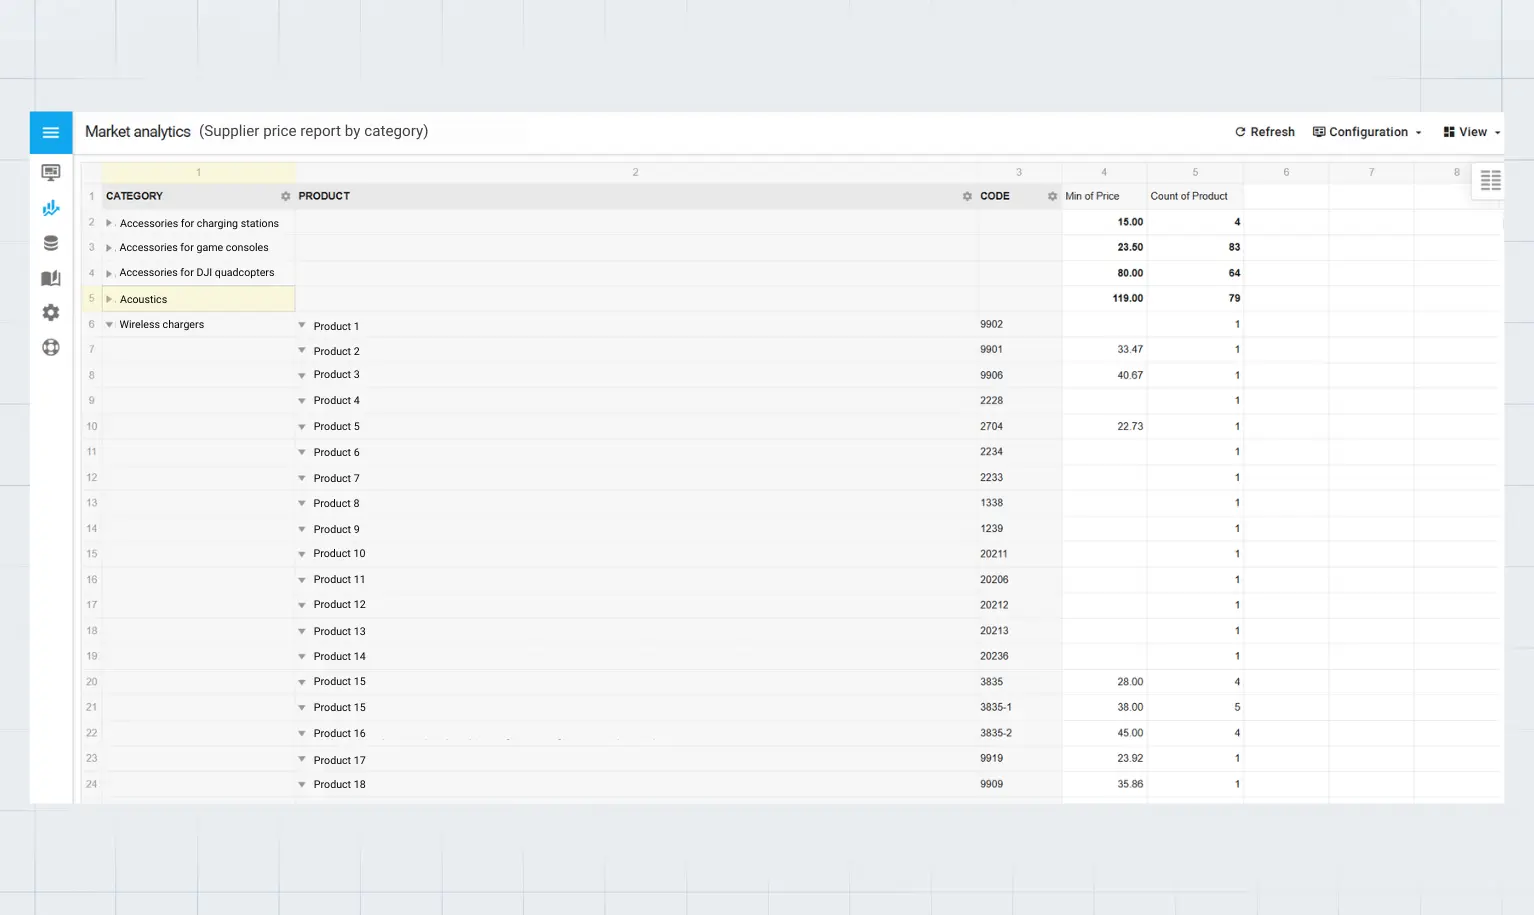
Task: Select the Min of Price column header
Action: click(x=1092, y=197)
